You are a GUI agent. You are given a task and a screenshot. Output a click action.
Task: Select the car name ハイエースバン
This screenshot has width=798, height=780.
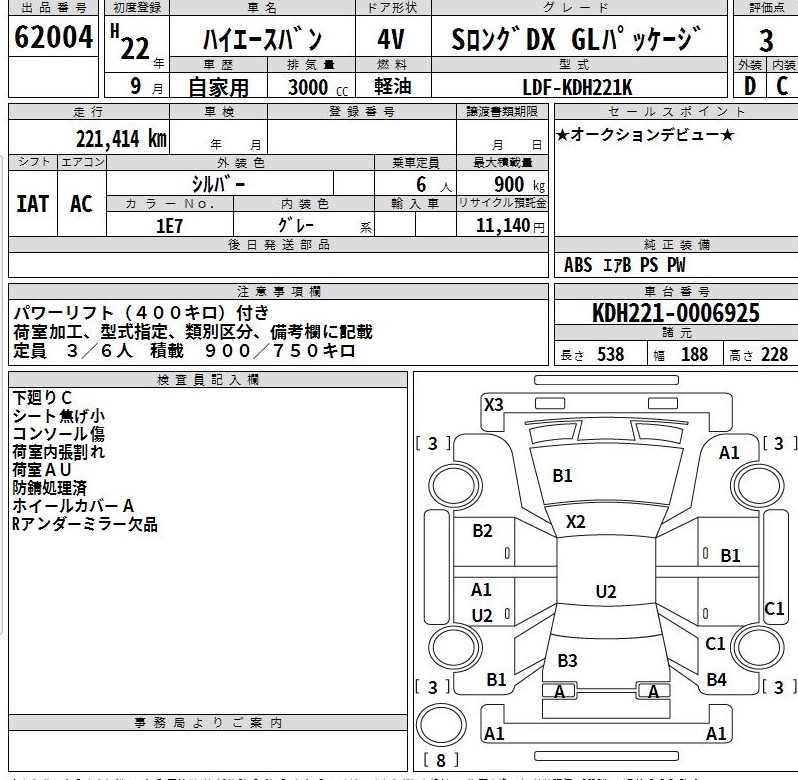(262, 39)
